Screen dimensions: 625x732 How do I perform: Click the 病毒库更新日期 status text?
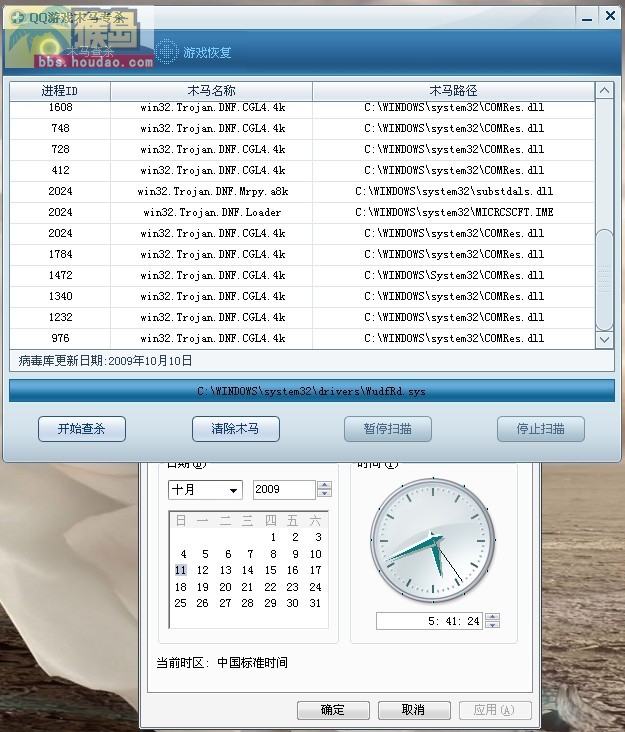[105, 361]
